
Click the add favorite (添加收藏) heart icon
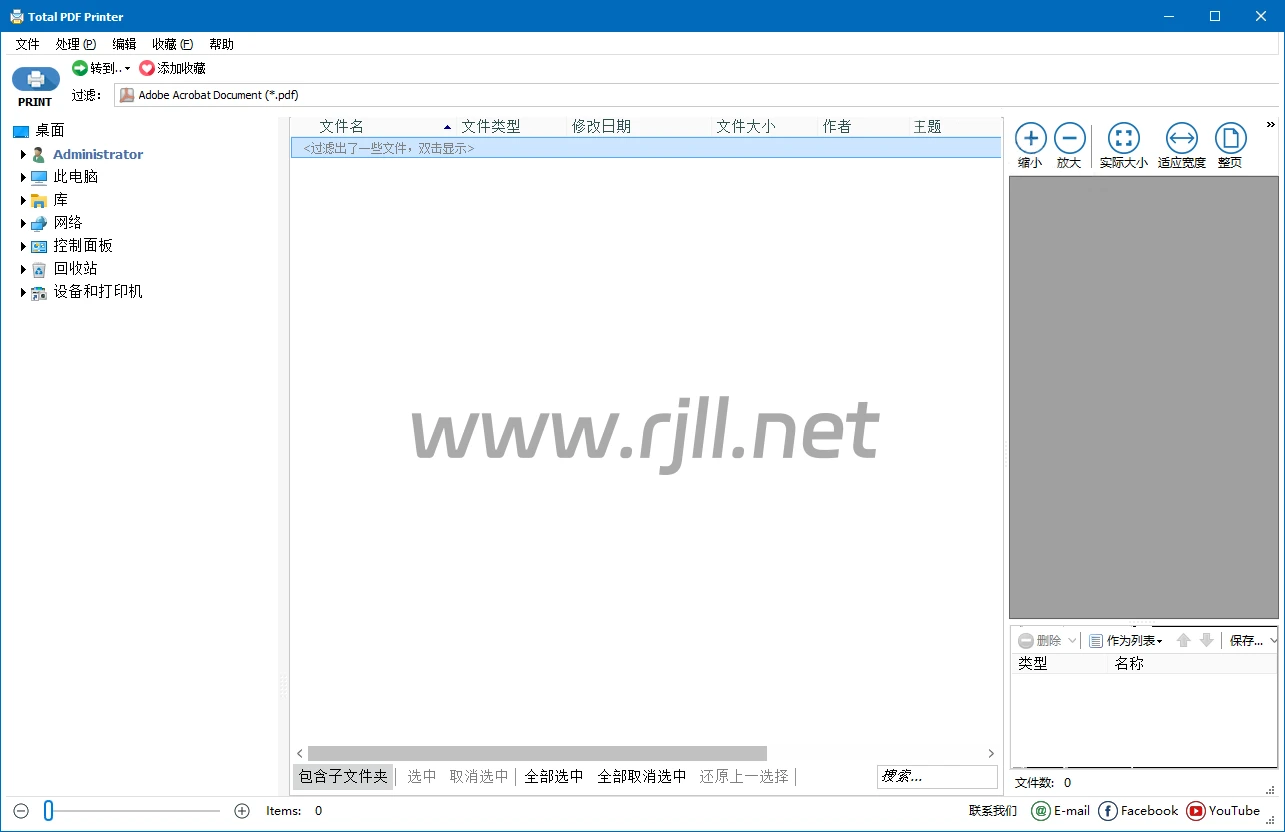[147, 68]
